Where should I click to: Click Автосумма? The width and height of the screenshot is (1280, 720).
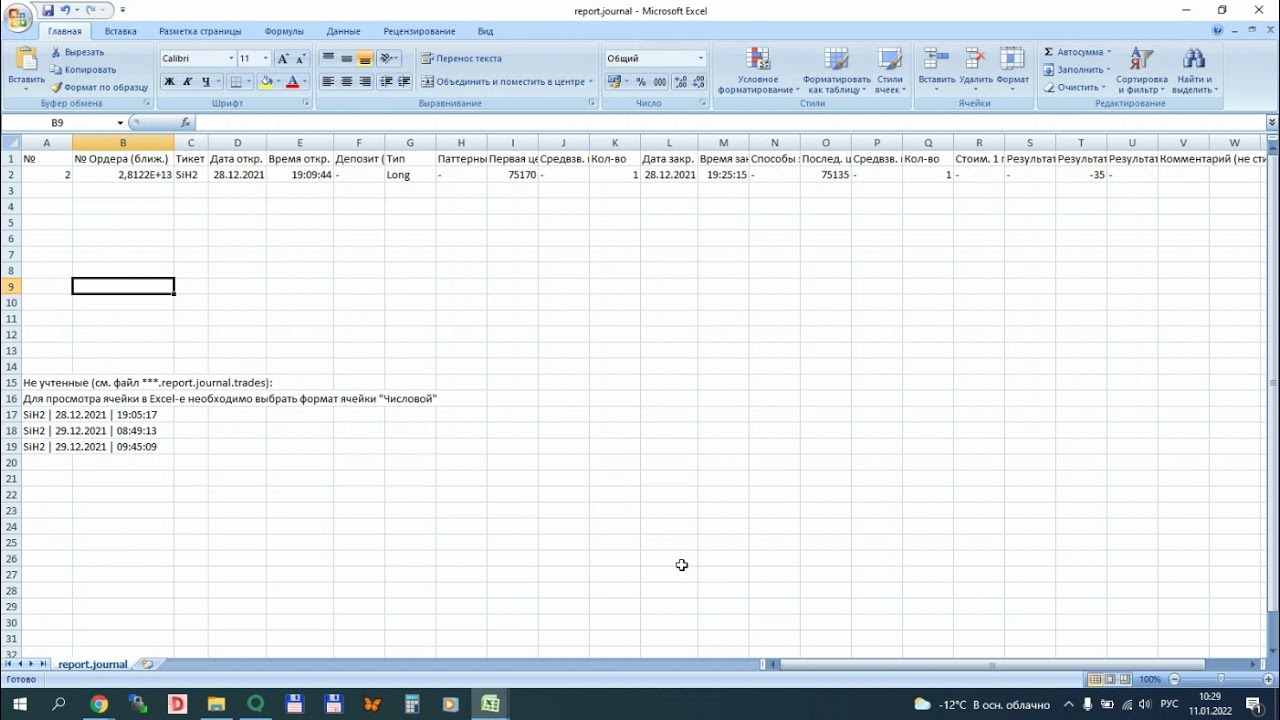pos(1076,52)
